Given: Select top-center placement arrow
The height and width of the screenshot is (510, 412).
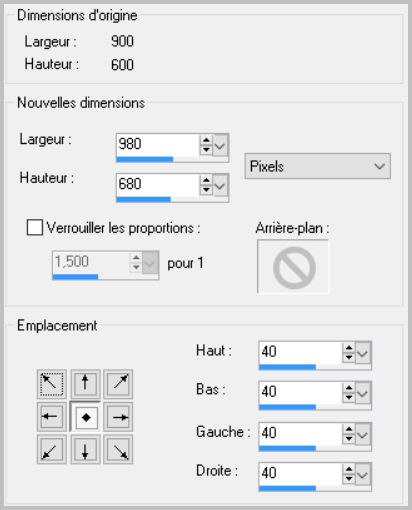Looking at the screenshot, I should tap(85, 384).
